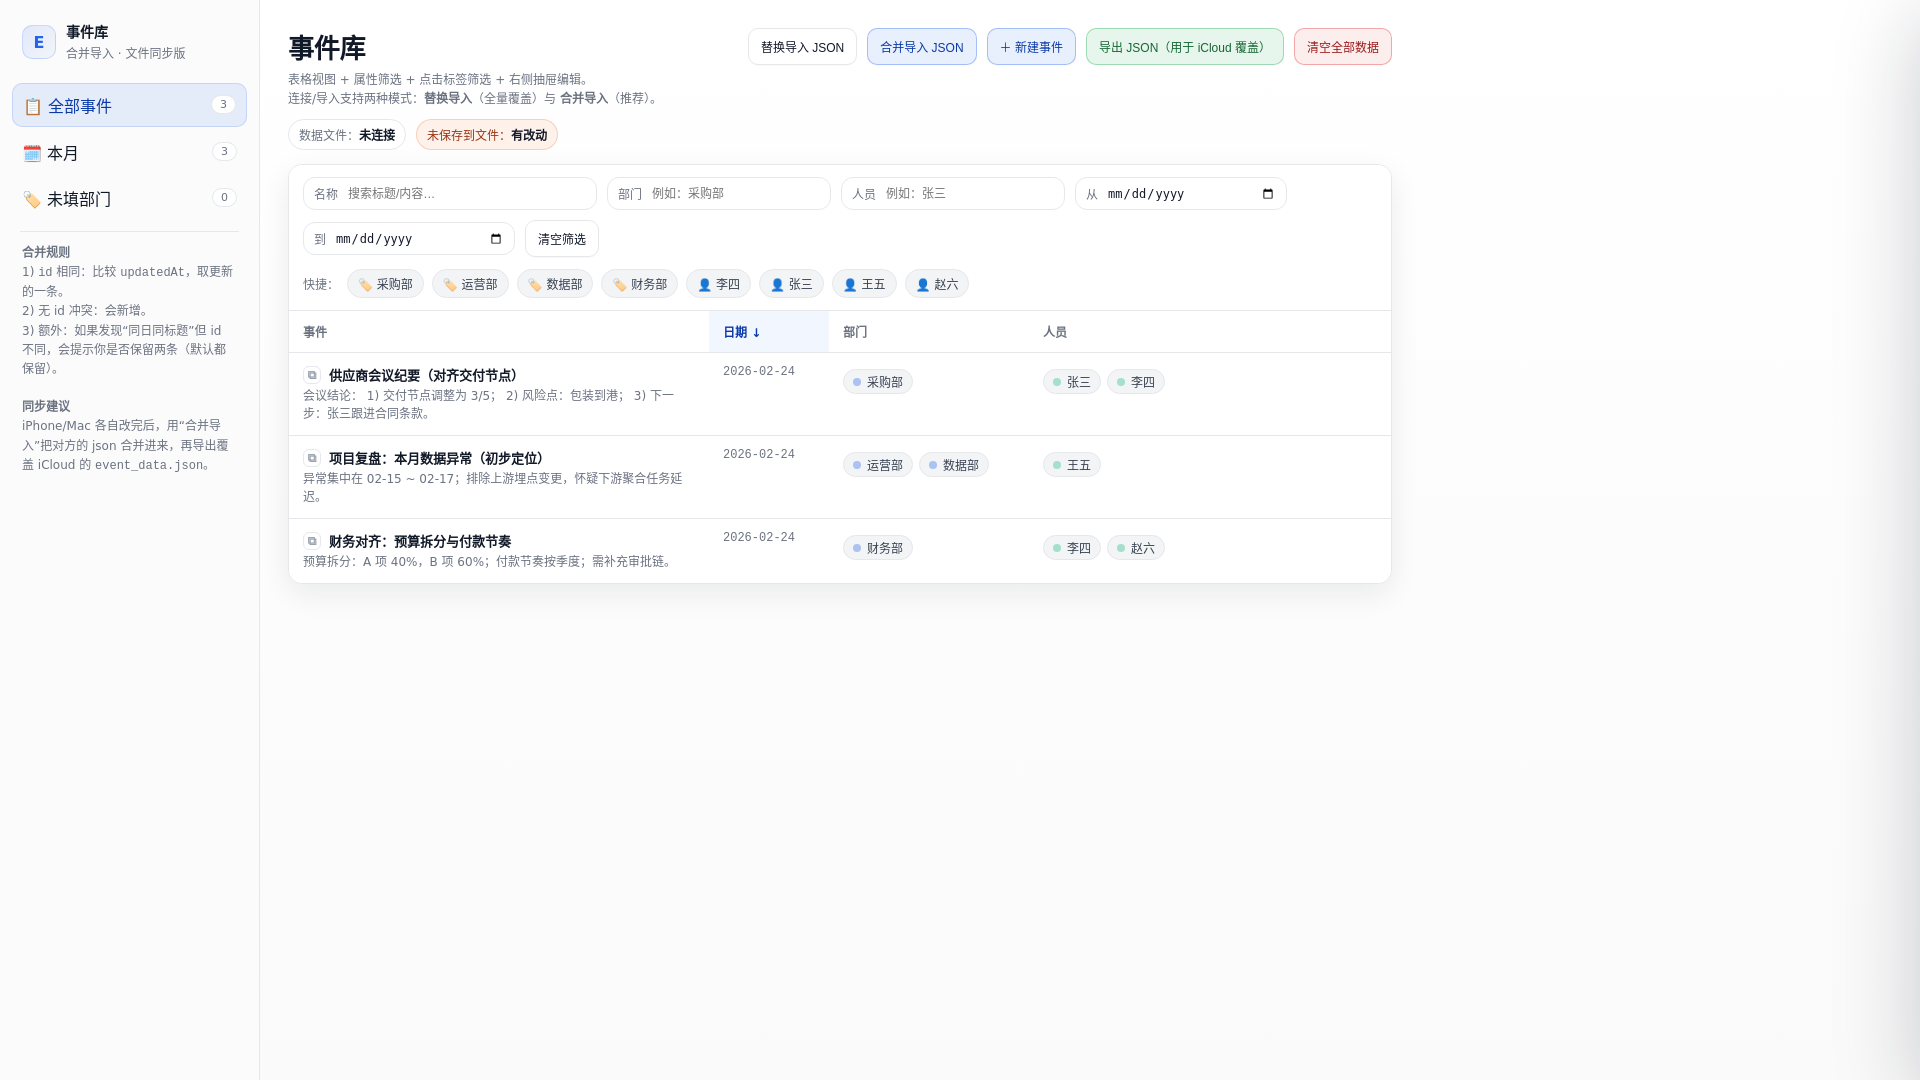Copy the 项目复盘 event row icon
The image size is (1920, 1080).
312,458
